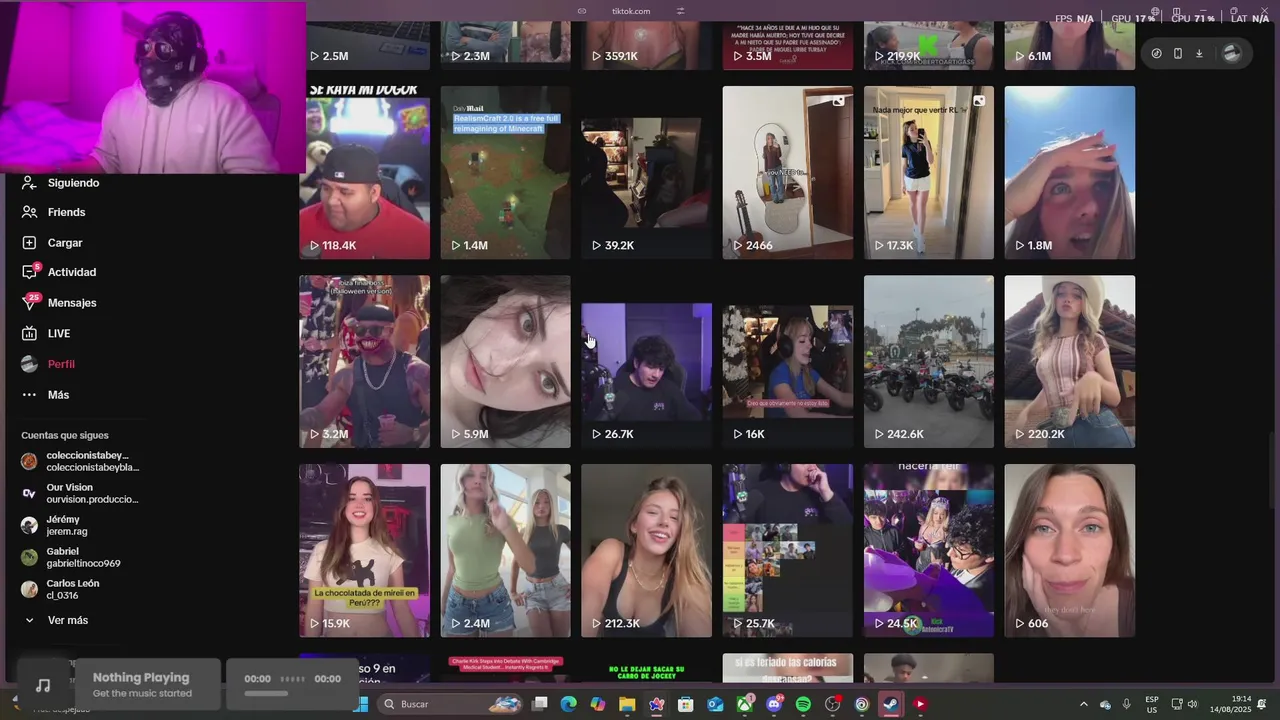Switch ESP US keyboard language

tap(1152, 704)
